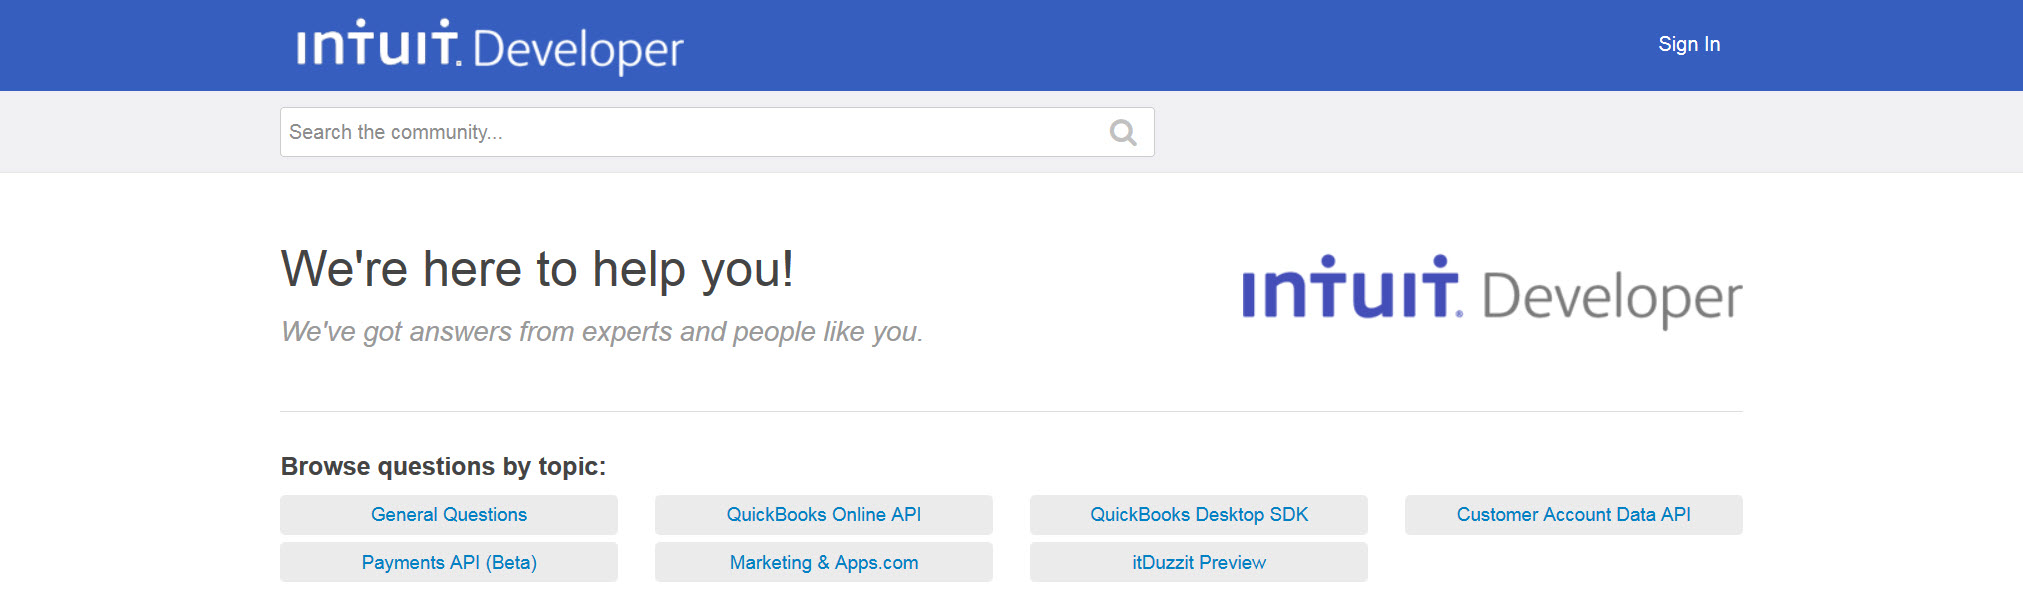Focus the Search the community field
The height and width of the screenshot is (616, 2023).
coord(717,132)
